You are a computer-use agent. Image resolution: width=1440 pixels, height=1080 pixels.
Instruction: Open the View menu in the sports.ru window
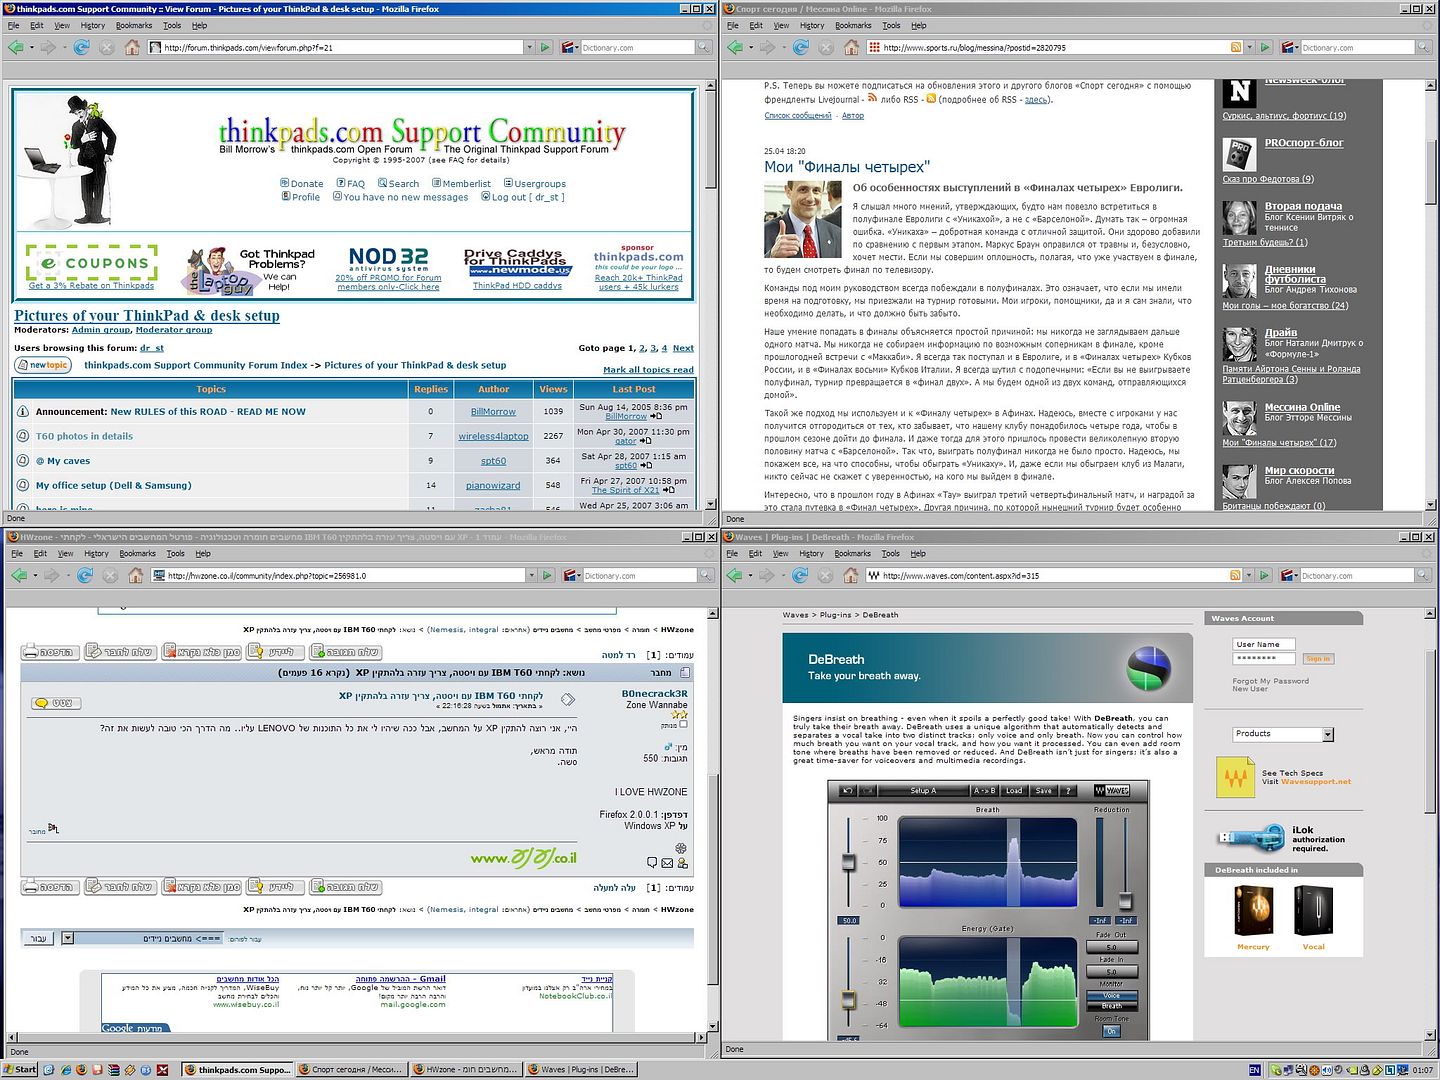781,25
